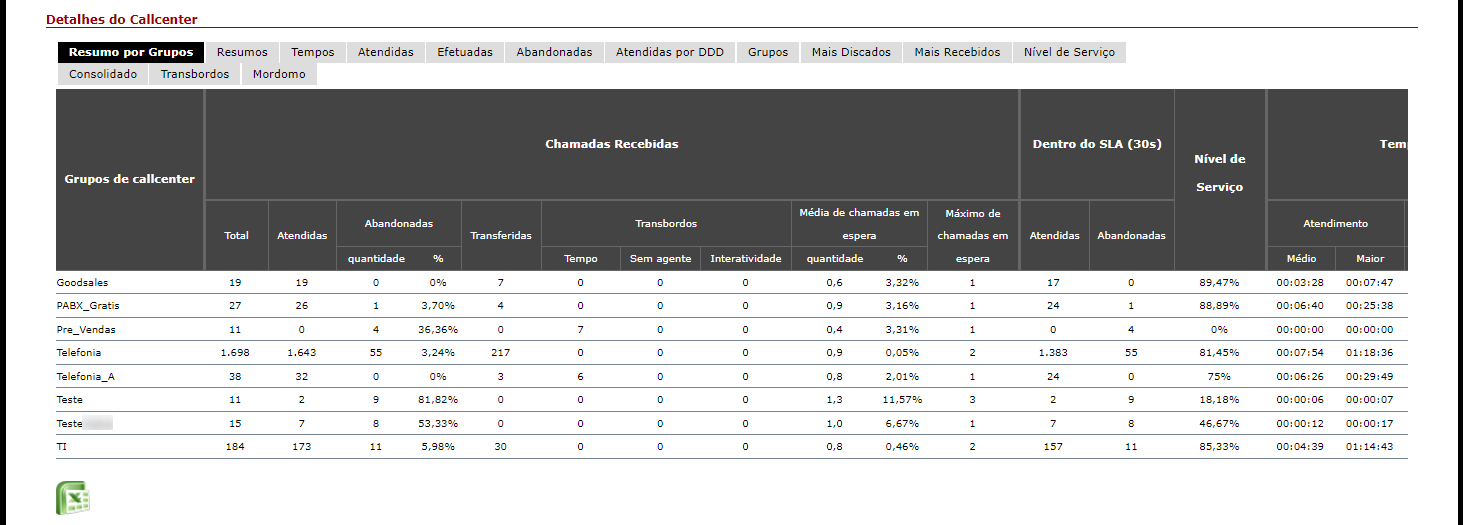Click Telefonia_A service level 75%
Screen dimensions: 1463x525
(1220, 376)
